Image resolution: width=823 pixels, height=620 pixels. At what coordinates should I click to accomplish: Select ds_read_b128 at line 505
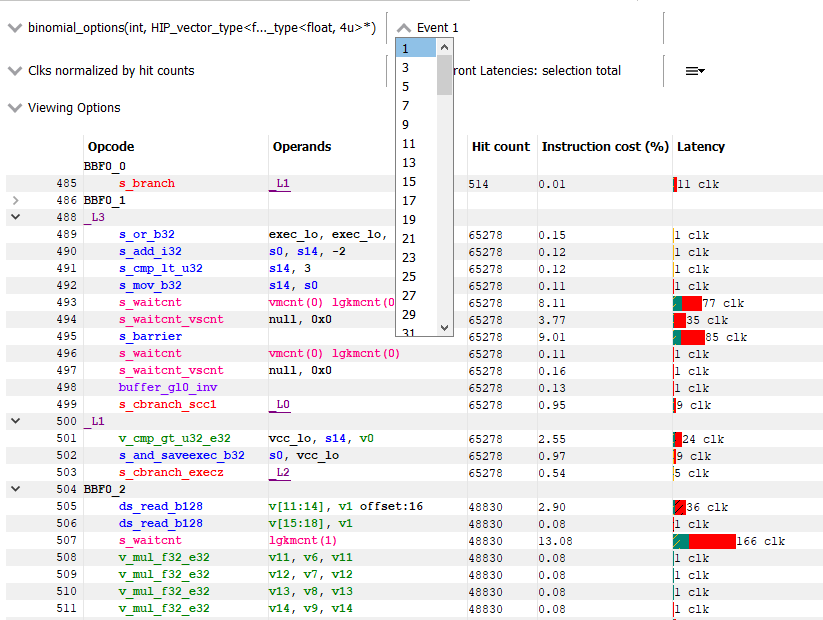pos(161,507)
